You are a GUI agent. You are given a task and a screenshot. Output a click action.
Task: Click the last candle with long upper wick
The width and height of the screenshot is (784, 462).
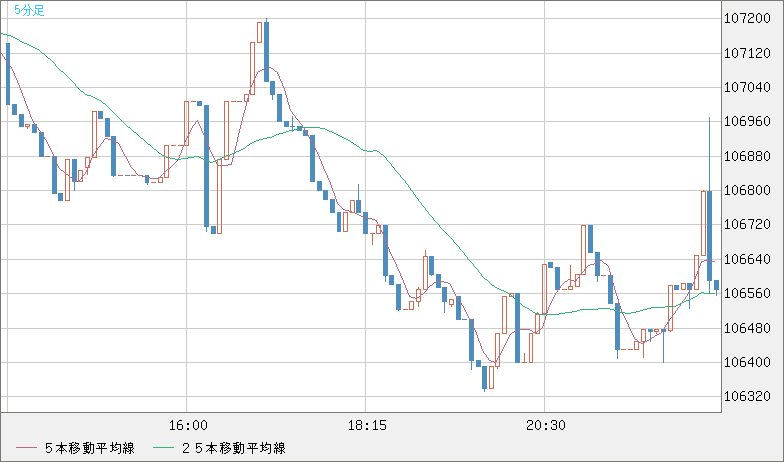709,205
